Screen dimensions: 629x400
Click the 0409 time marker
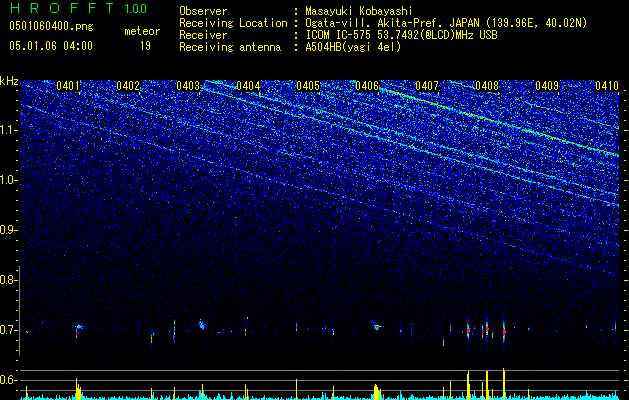point(547,86)
